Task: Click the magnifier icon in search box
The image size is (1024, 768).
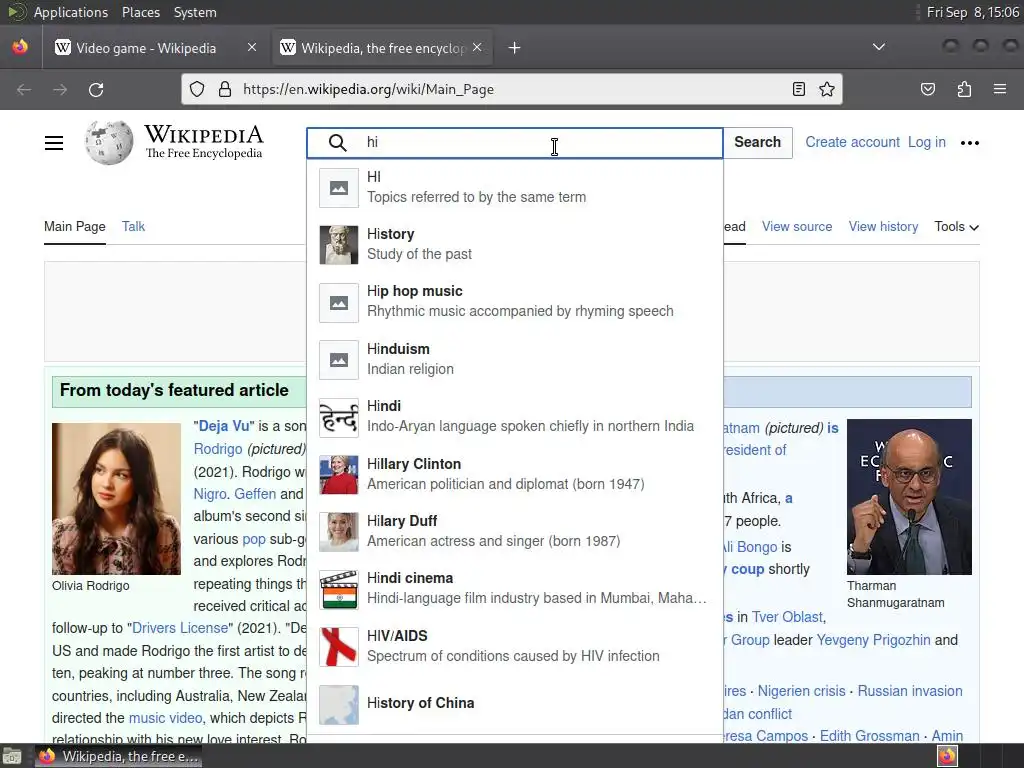Action: [338, 142]
